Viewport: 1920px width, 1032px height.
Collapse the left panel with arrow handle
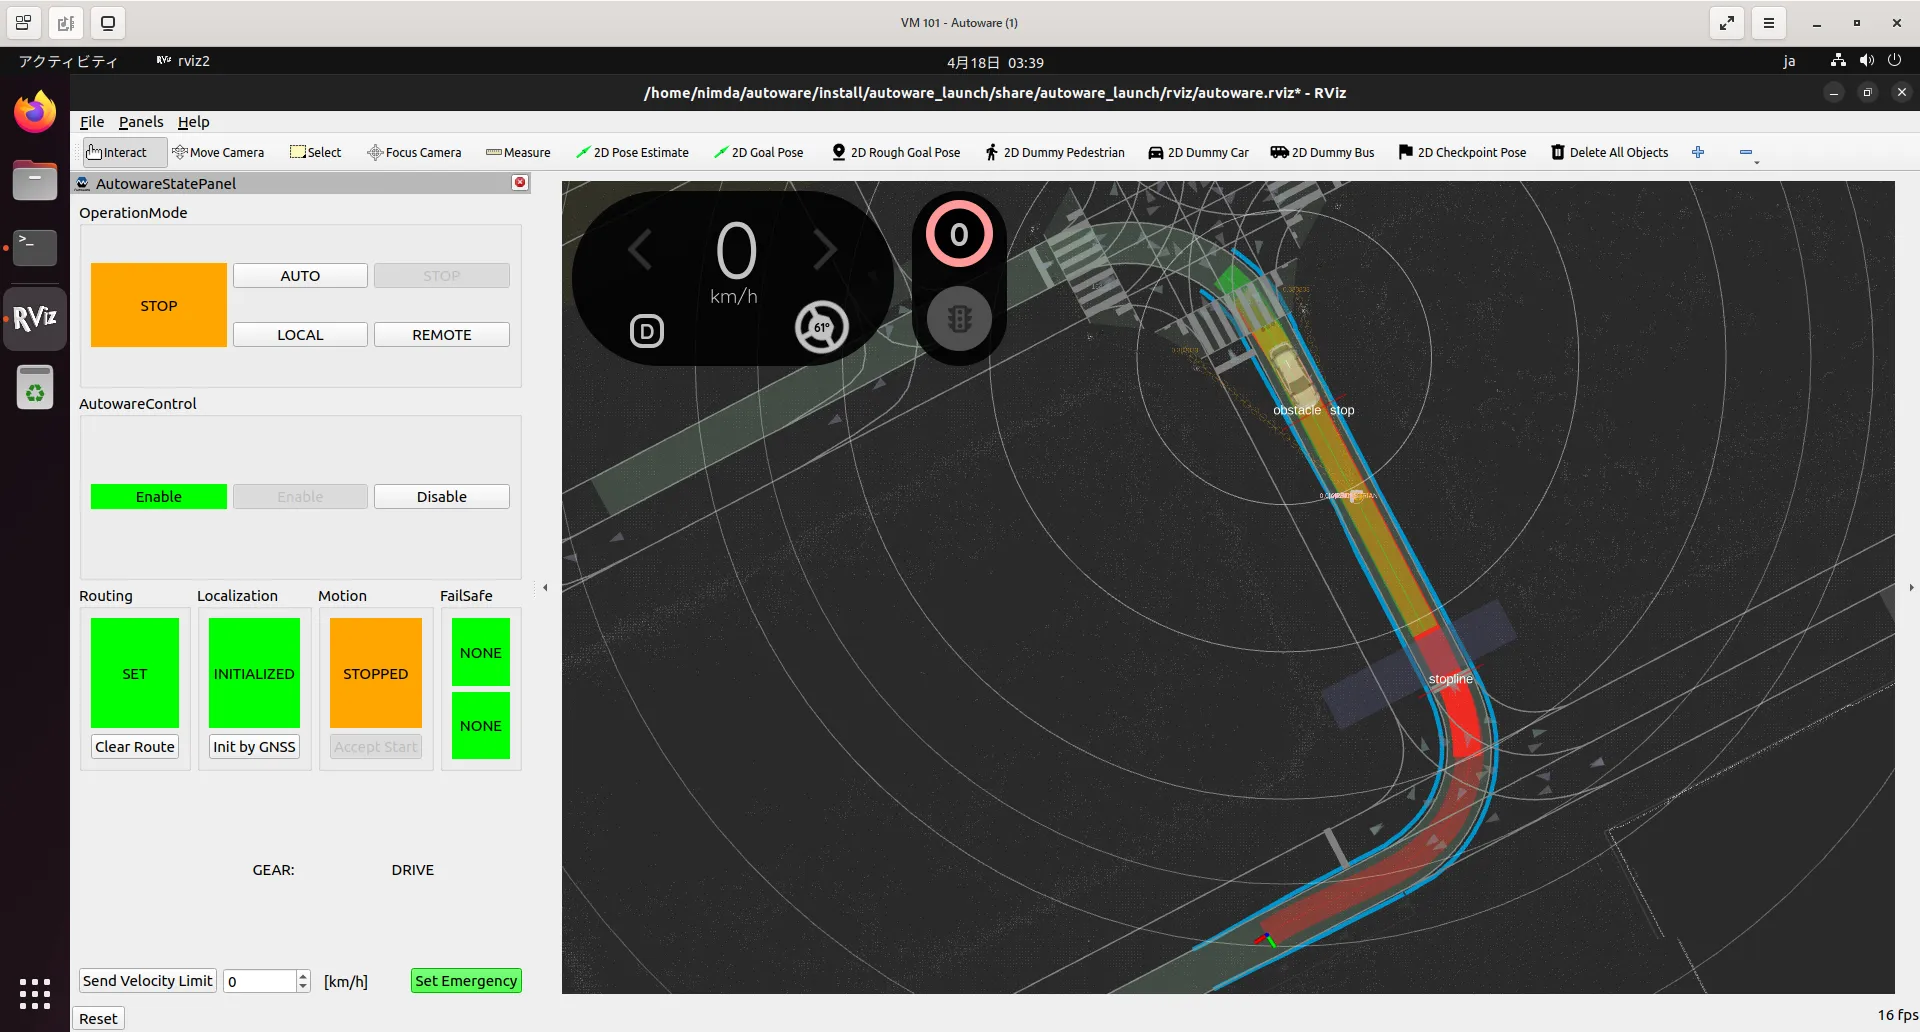click(x=545, y=588)
